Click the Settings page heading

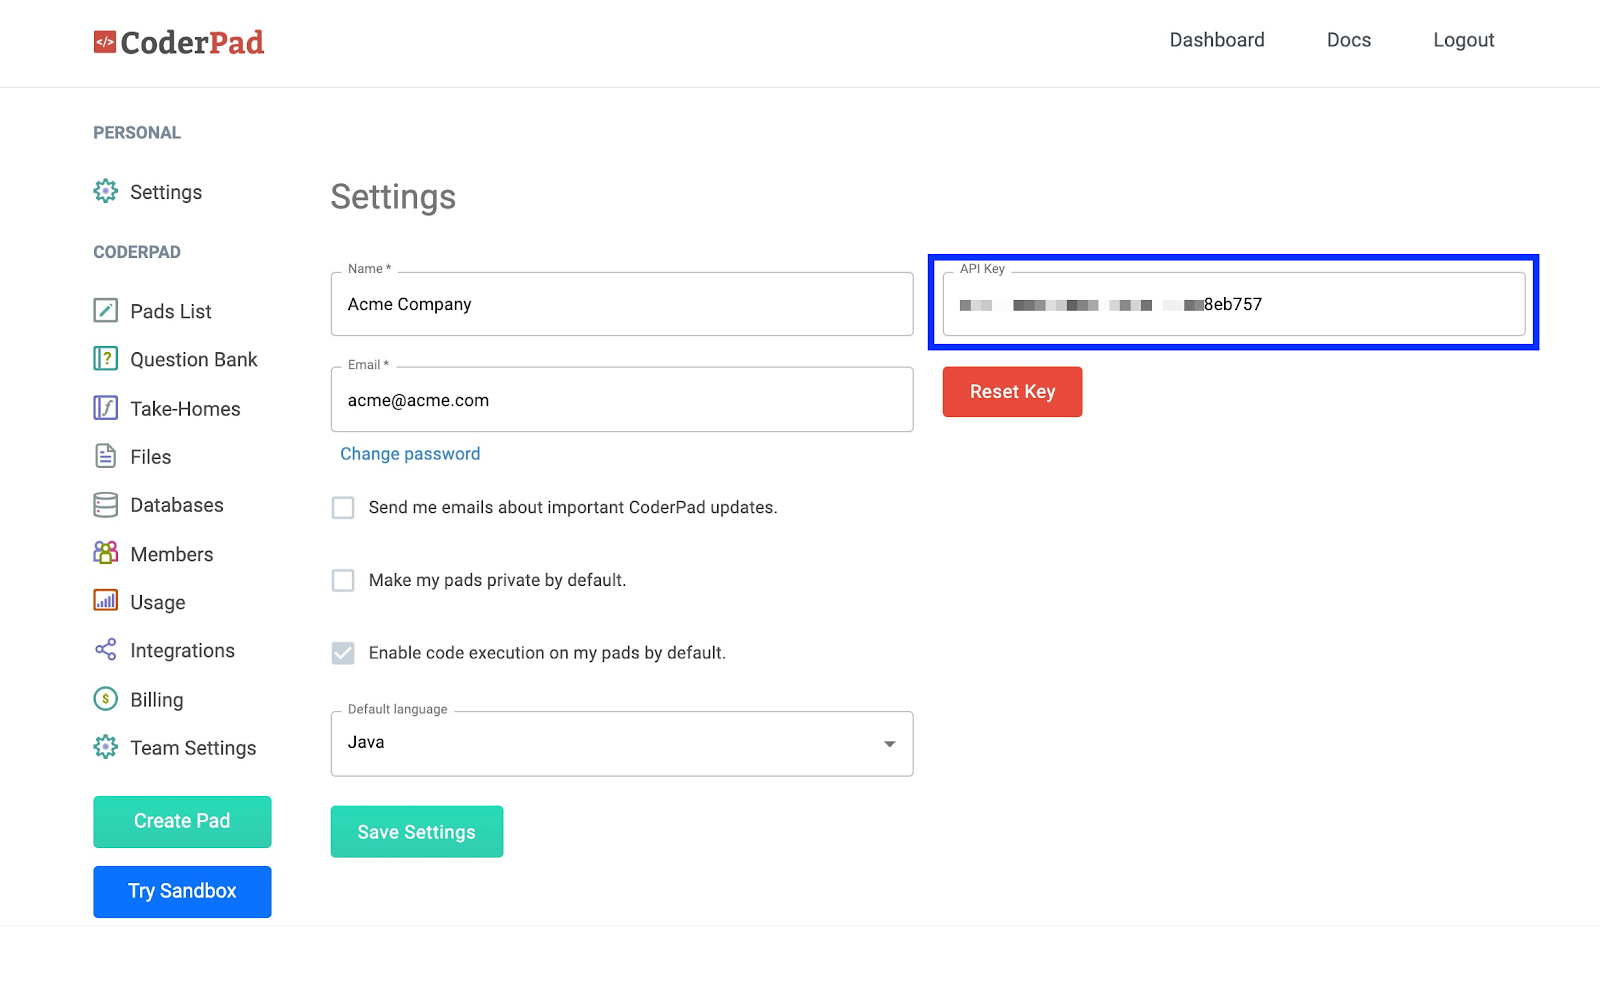[x=393, y=197]
